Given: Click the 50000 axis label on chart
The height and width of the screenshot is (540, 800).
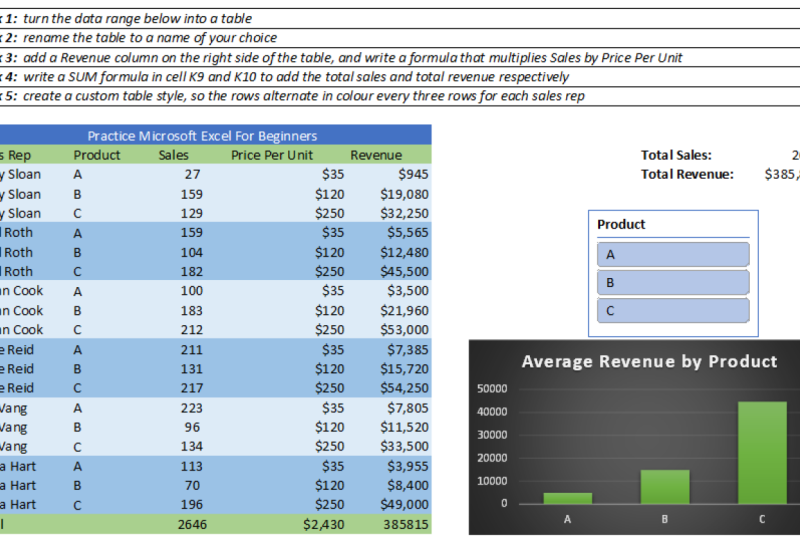Looking at the screenshot, I should tap(492, 389).
